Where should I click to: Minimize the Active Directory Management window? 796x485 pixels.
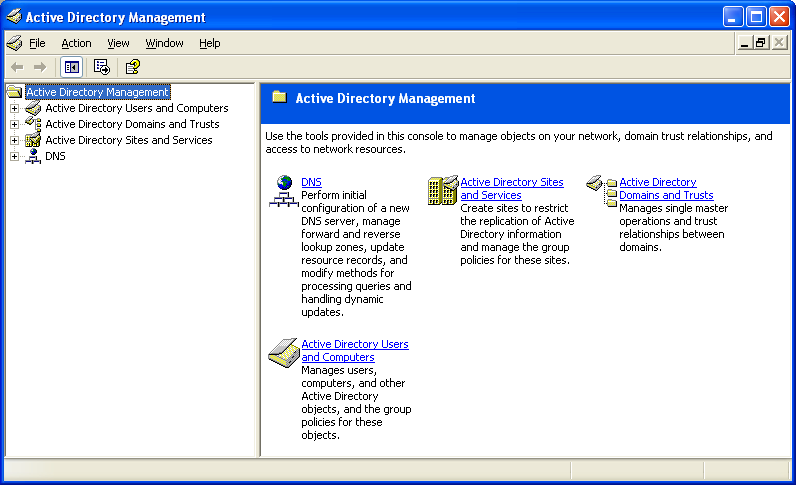[733, 17]
